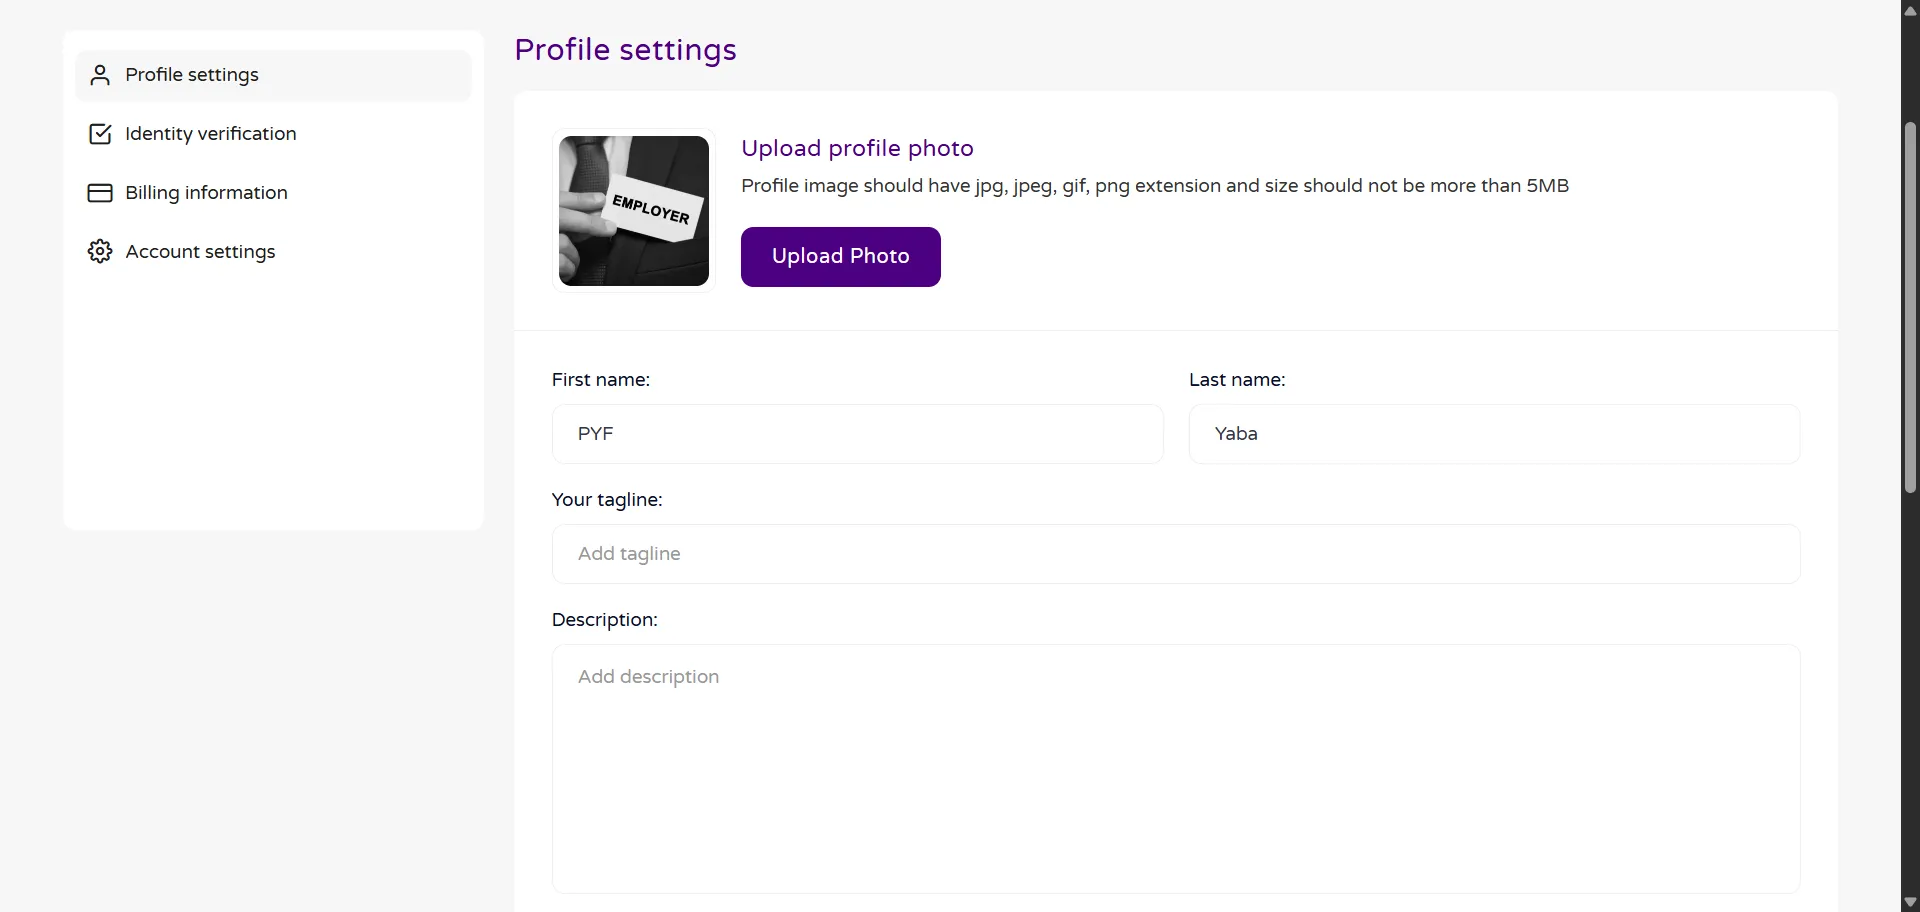This screenshot has width=1920, height=912.
Task: Click the checkmark icon for Identity verification
Action: [x=100, y=134]
